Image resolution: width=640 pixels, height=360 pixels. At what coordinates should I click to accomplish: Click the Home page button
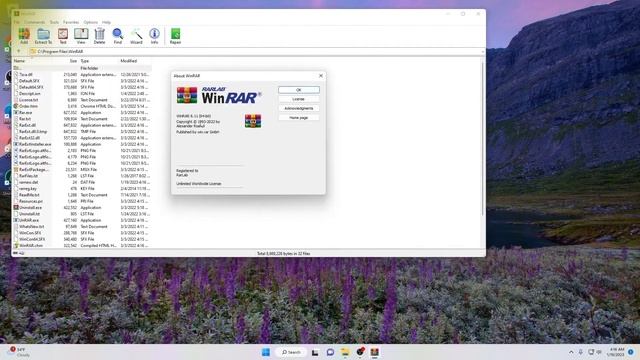pyautogui.click(x=299, y=118)
